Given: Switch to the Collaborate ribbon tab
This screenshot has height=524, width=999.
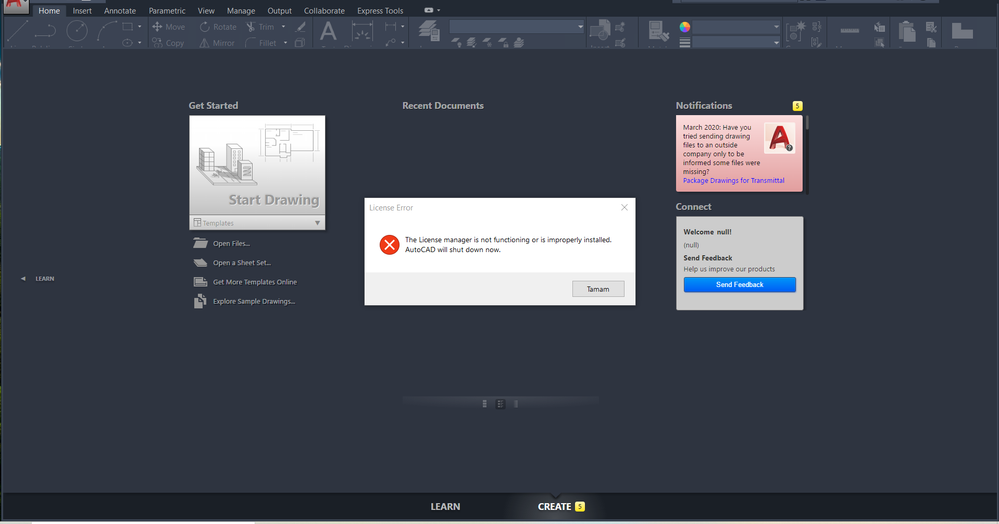Looking at the screenshot, I should [324, 11].
